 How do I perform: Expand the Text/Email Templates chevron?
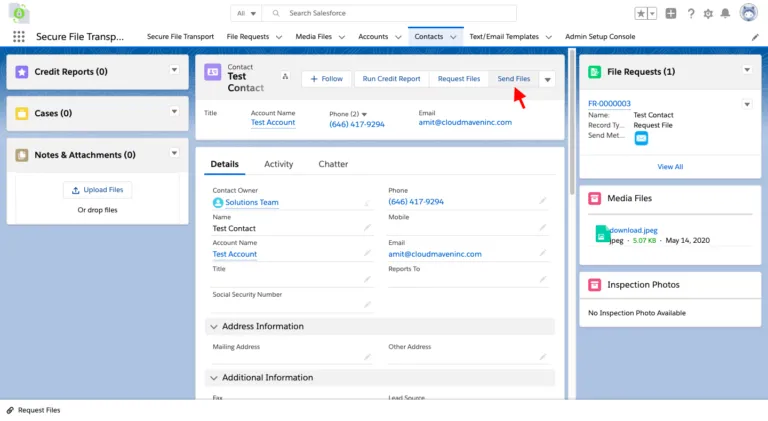(549, 37)
